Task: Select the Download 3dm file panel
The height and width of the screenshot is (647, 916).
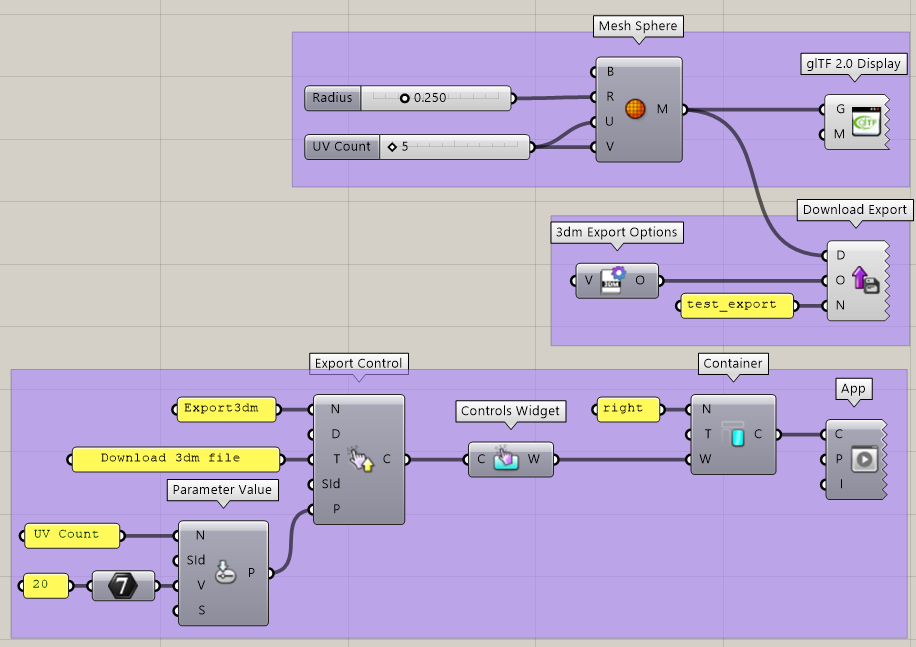Action: coord(176,459)
